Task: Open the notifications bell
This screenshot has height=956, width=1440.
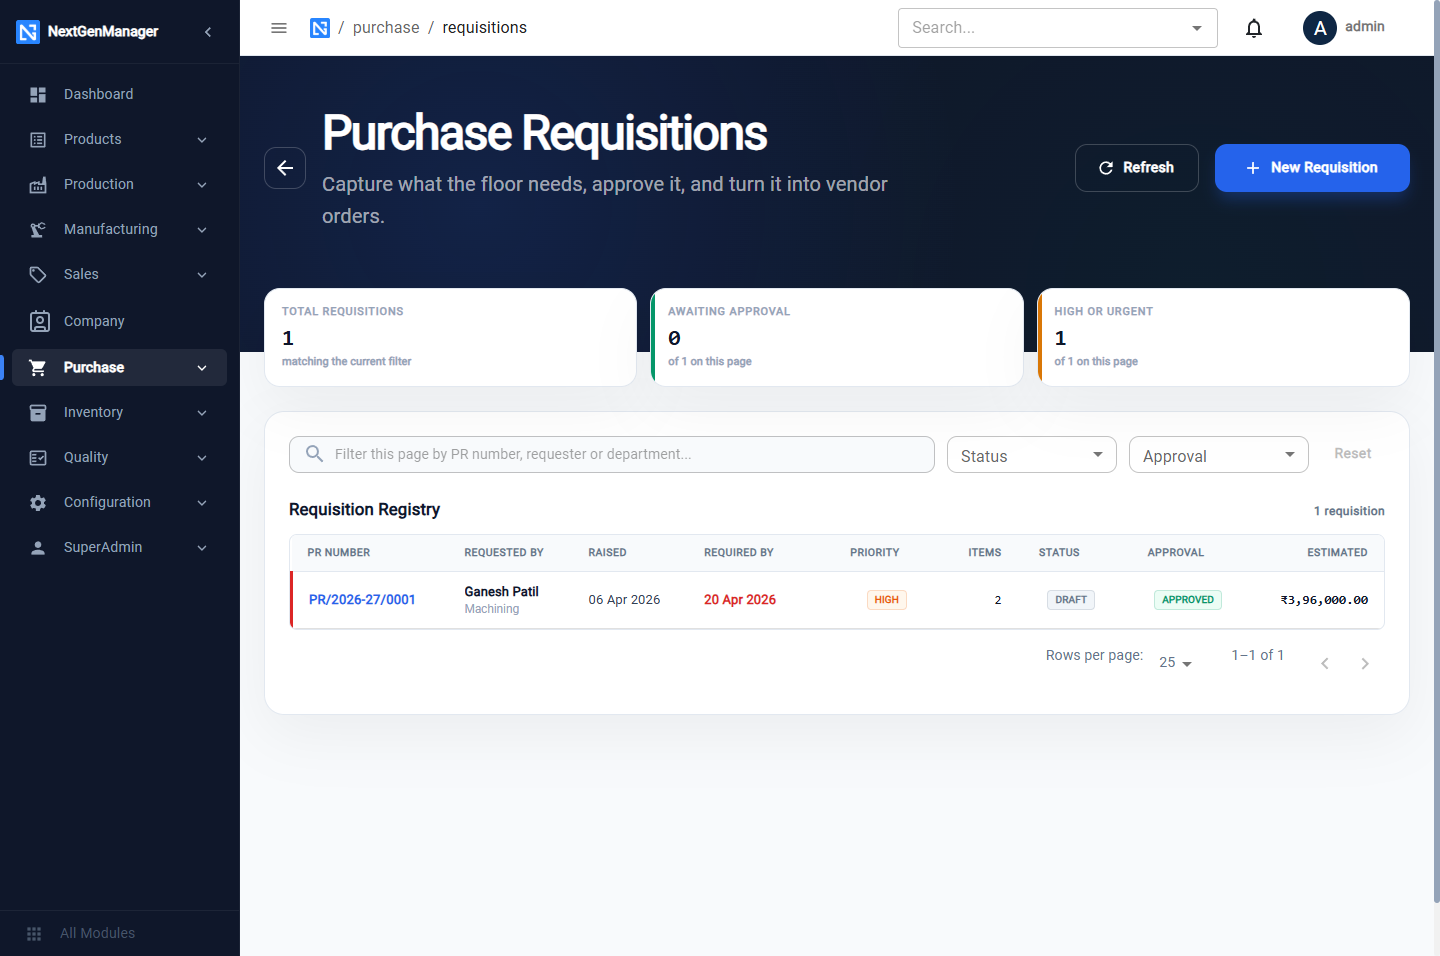Action: tap(1254, 28)
